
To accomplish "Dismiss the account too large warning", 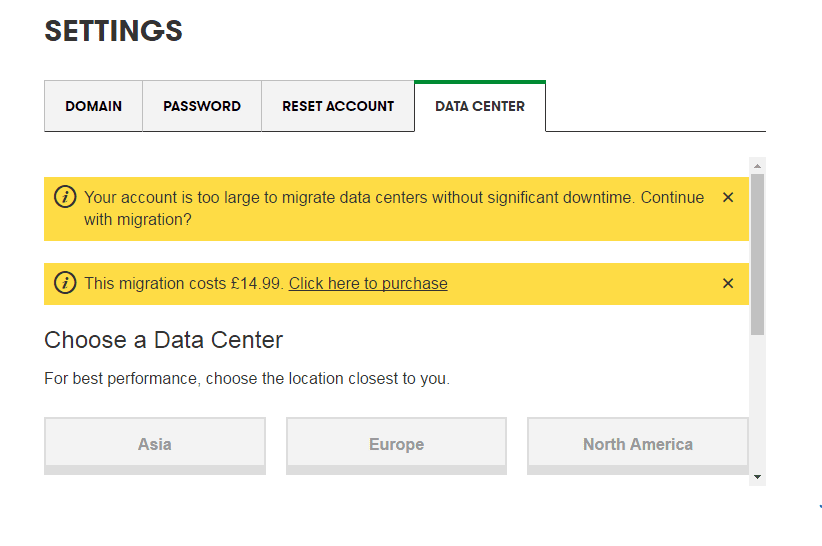I will point(728,197).
